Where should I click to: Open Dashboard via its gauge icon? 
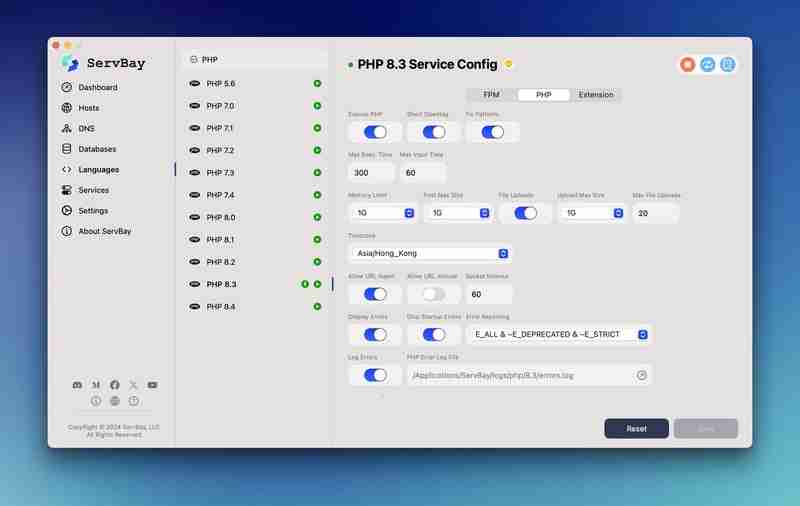[67, 87]
